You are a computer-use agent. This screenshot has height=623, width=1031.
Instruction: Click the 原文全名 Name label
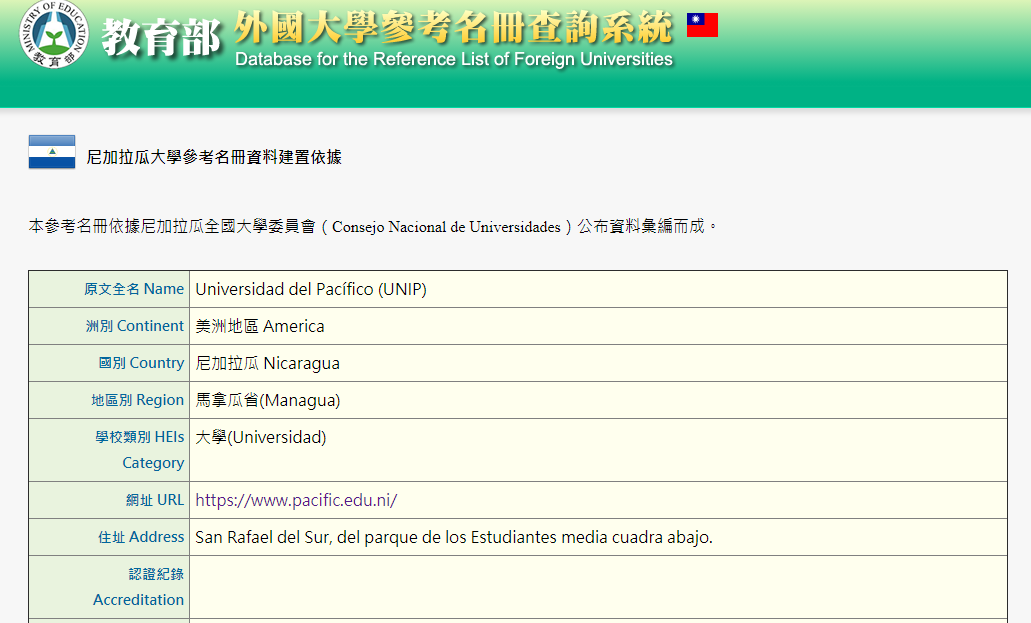[x=134, y=289]
